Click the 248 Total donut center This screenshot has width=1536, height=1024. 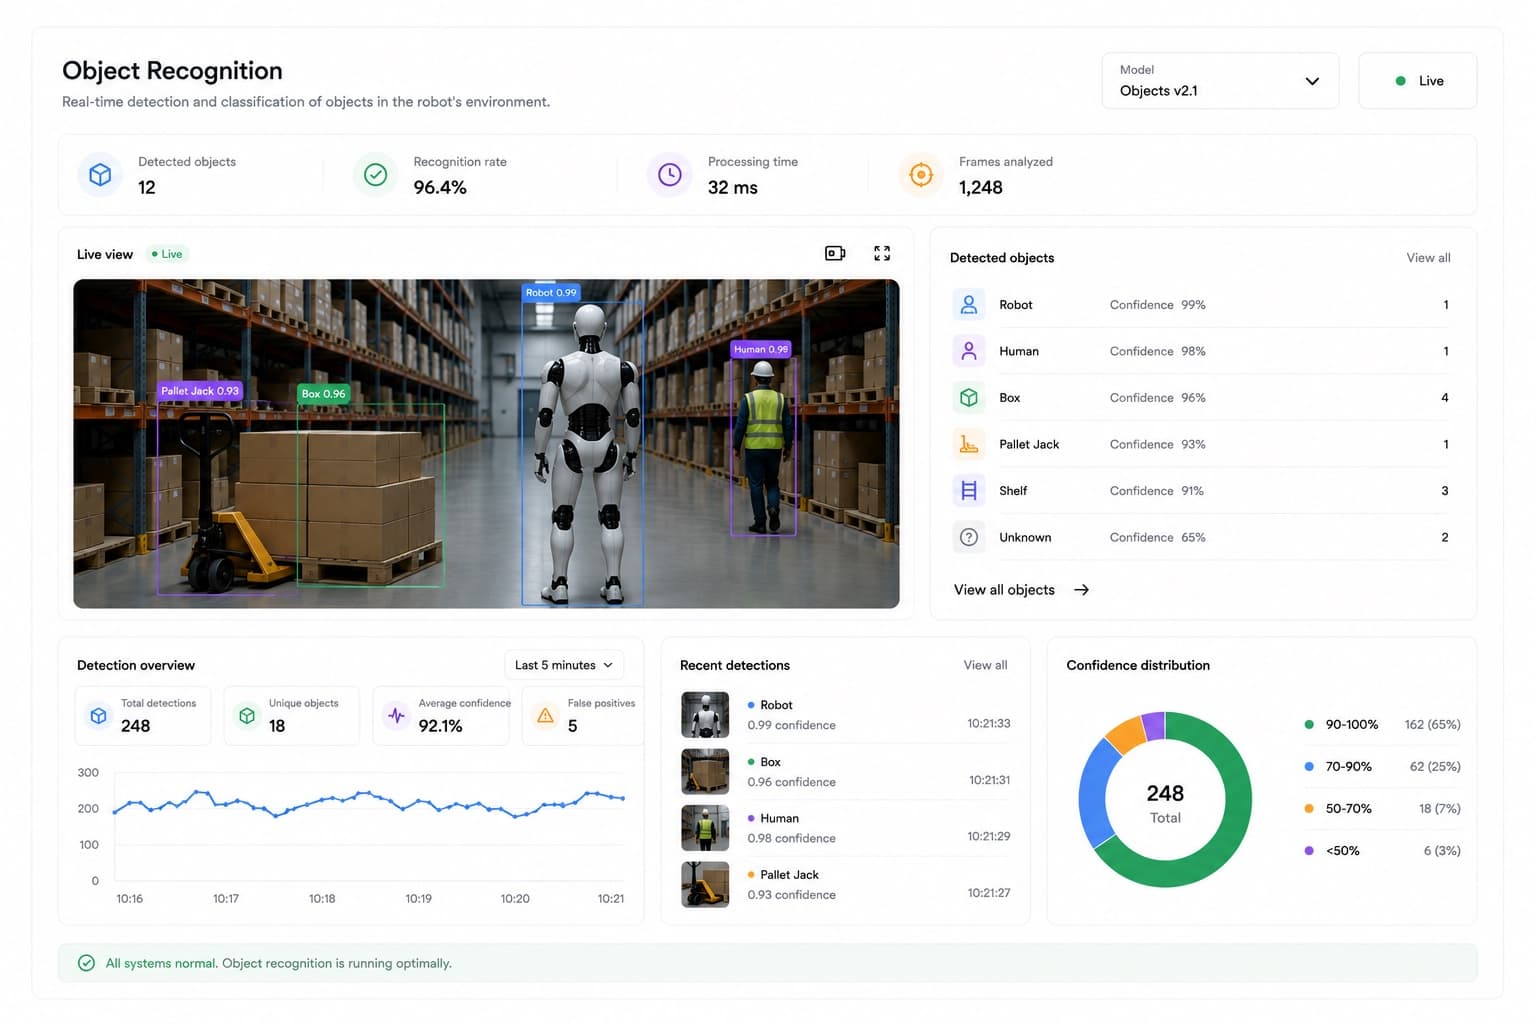(1165, 803)
